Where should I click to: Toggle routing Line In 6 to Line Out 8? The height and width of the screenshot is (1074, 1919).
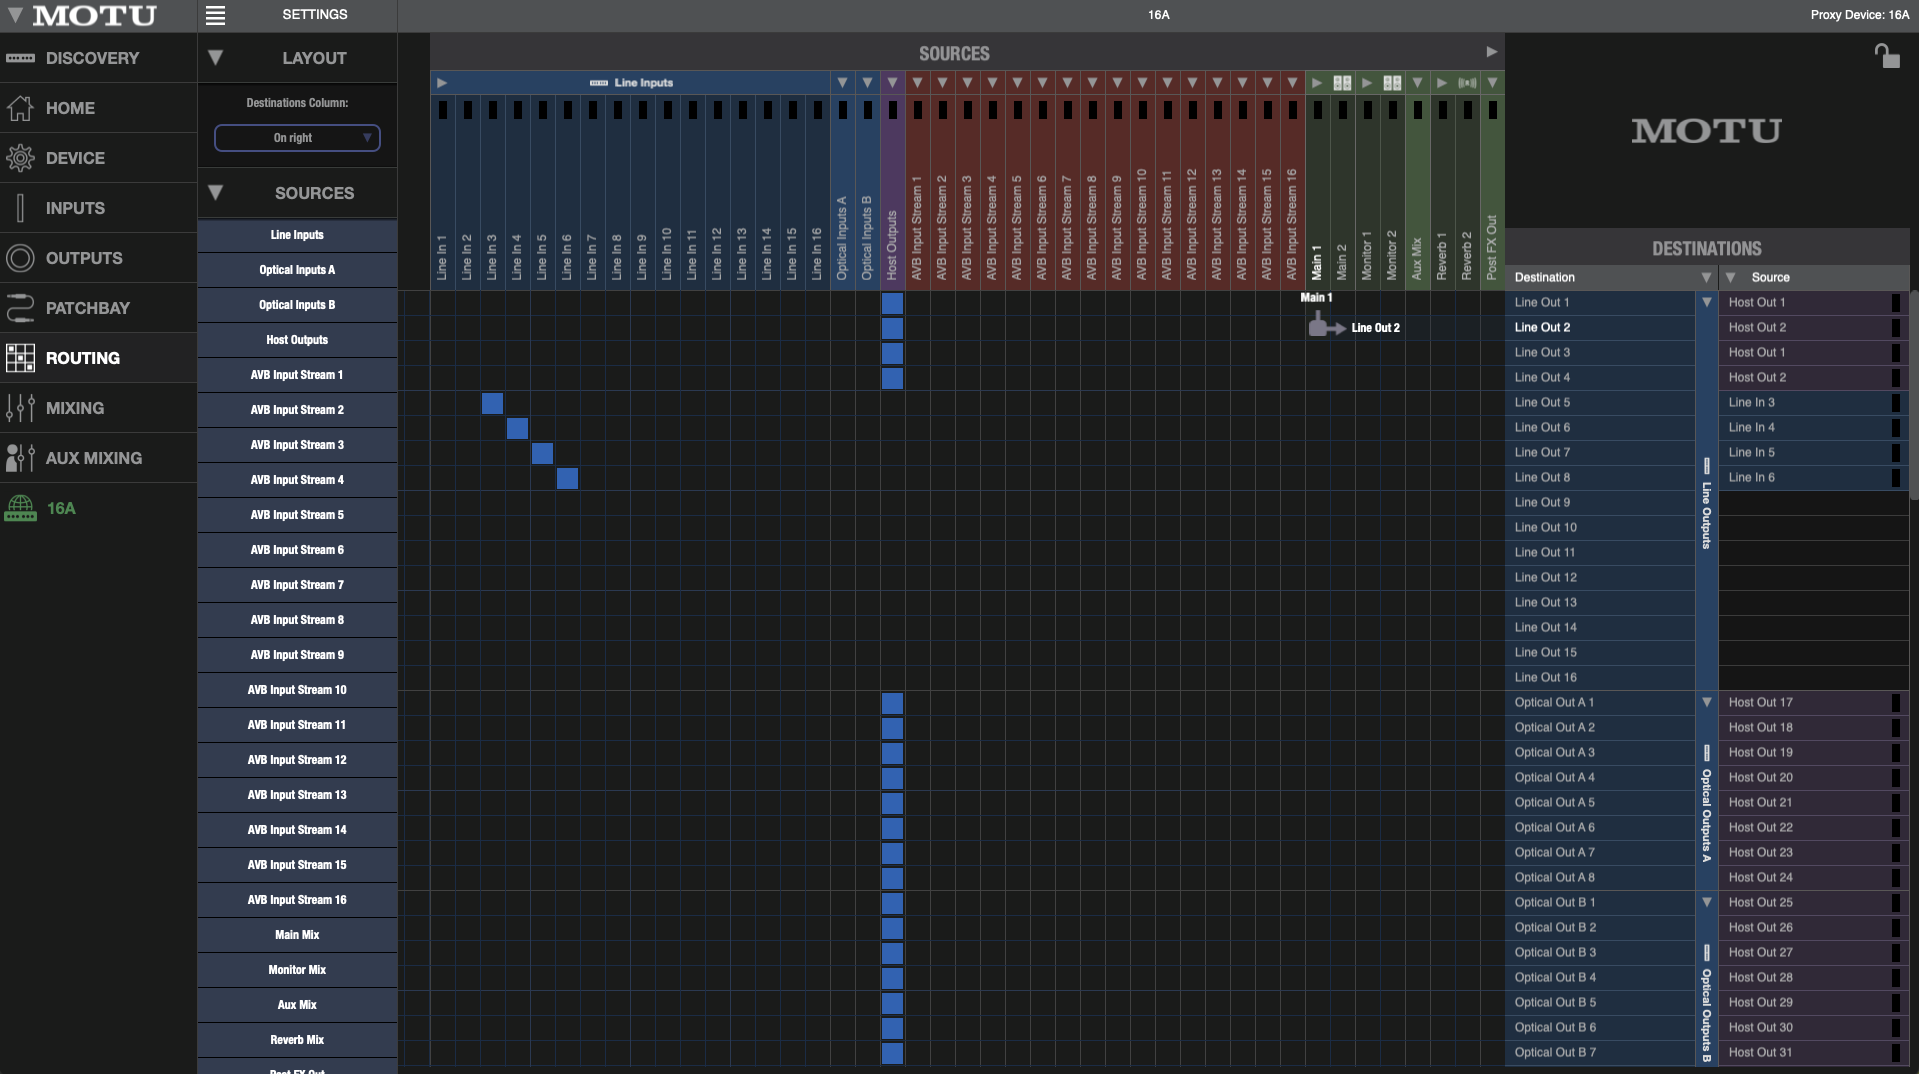(x=567, y=478)
